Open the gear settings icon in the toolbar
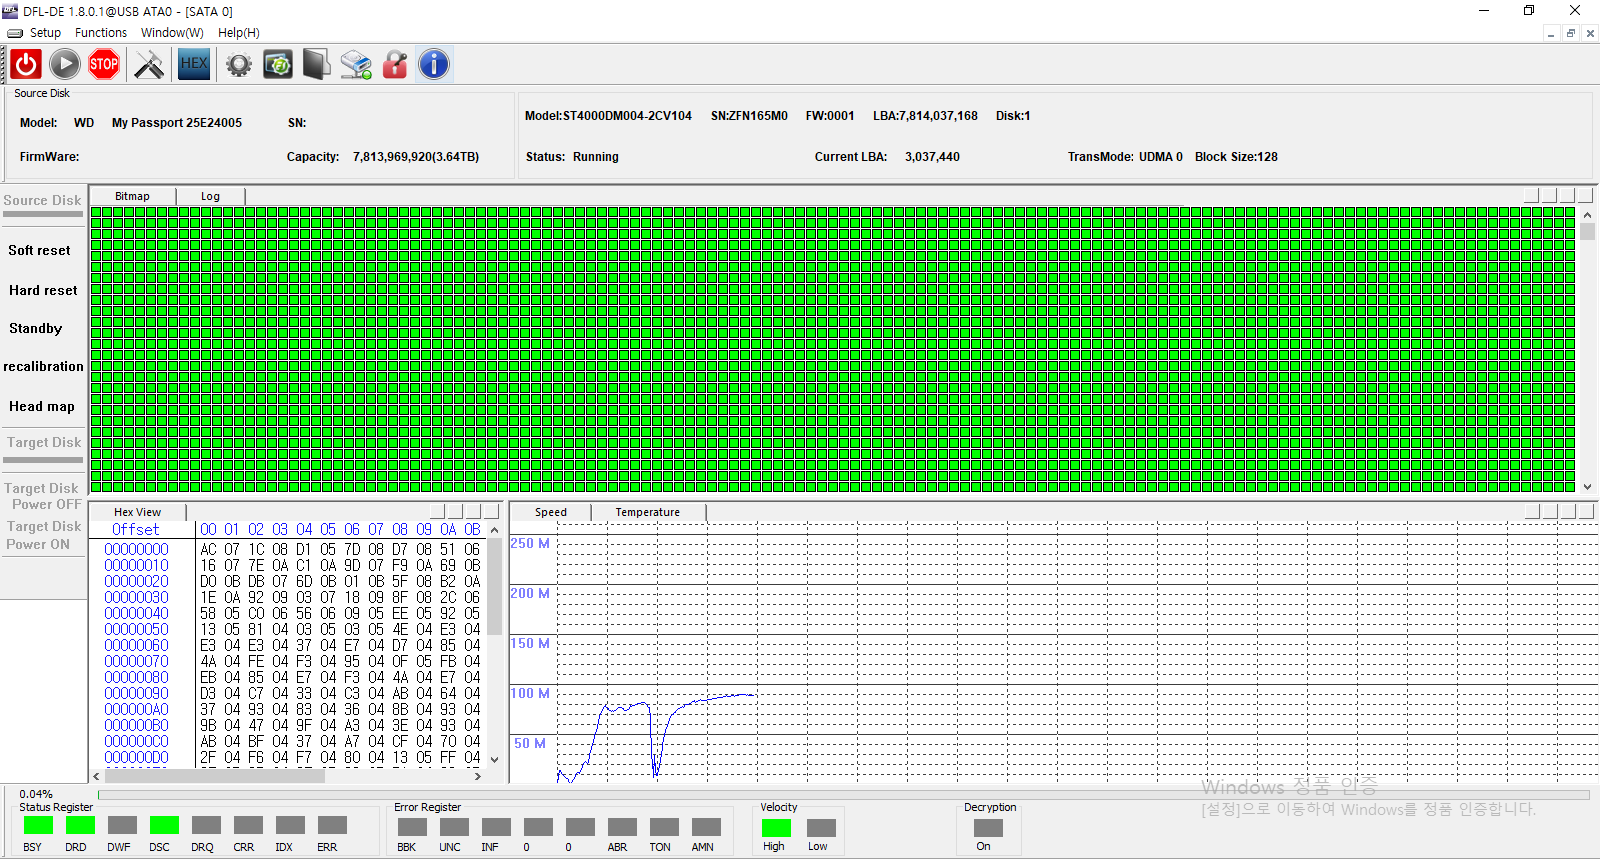 238,65
